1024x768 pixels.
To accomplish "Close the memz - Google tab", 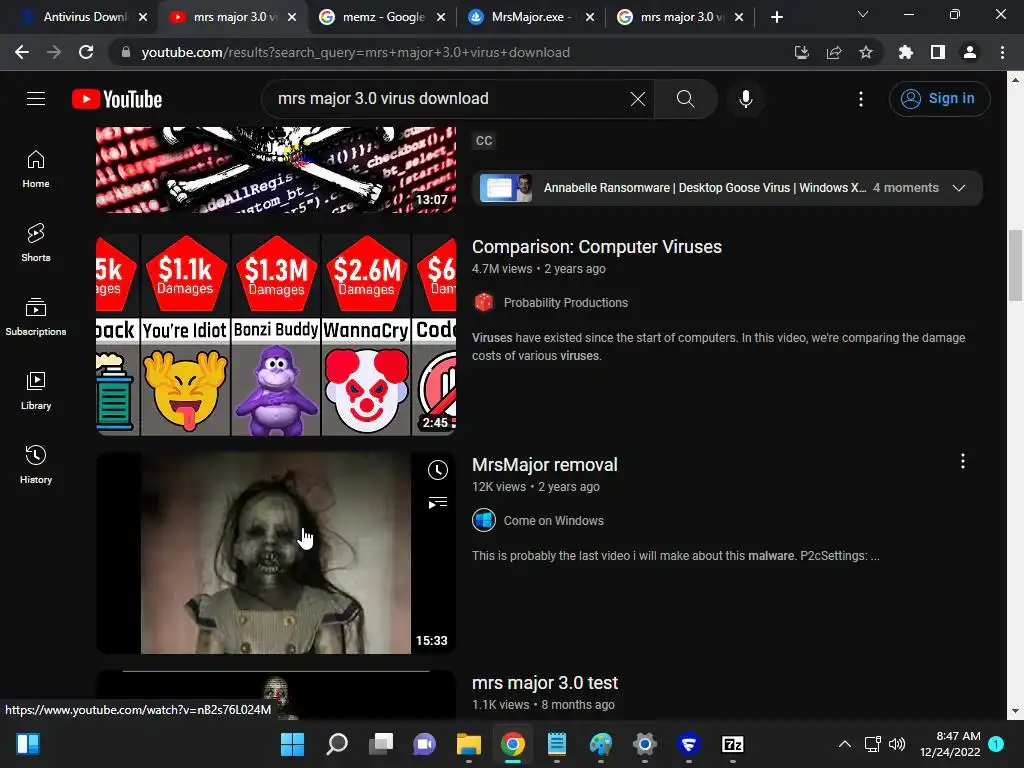I will (x=441, y=17).
